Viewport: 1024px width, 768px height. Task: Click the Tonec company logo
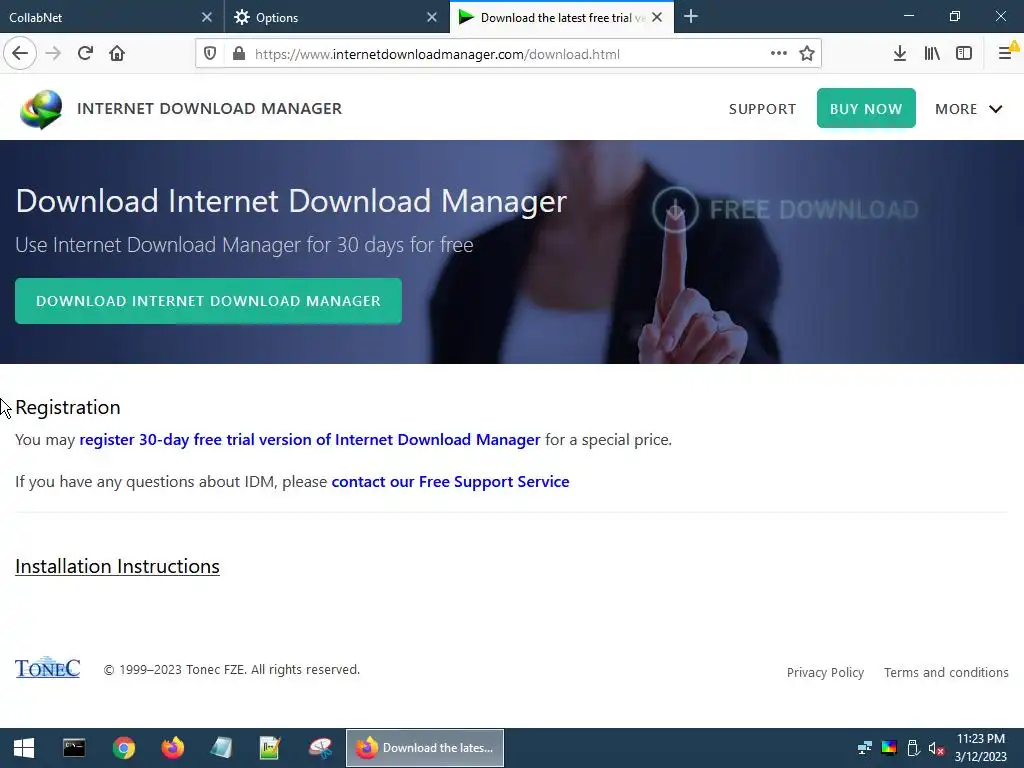(48, 667)
